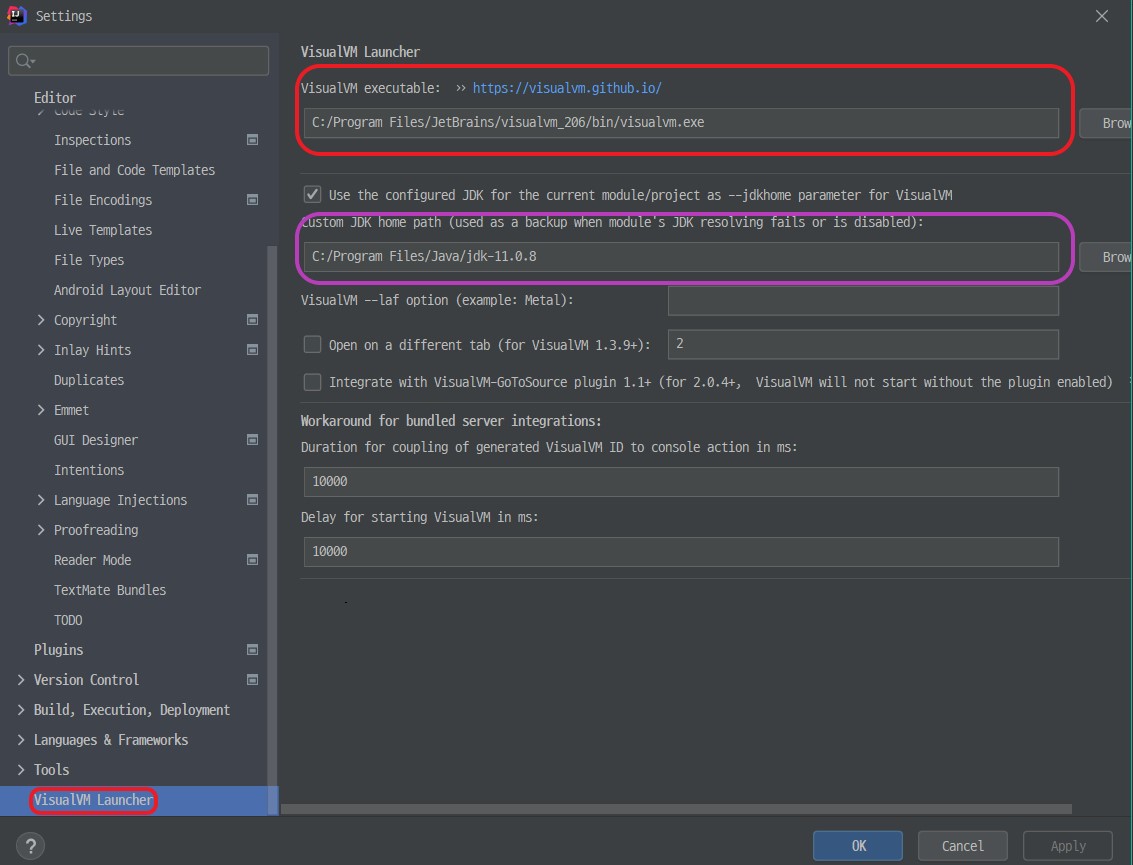Open GUI Designer settings
Viewport: 1133px width, 865px height.
[95, 439]
